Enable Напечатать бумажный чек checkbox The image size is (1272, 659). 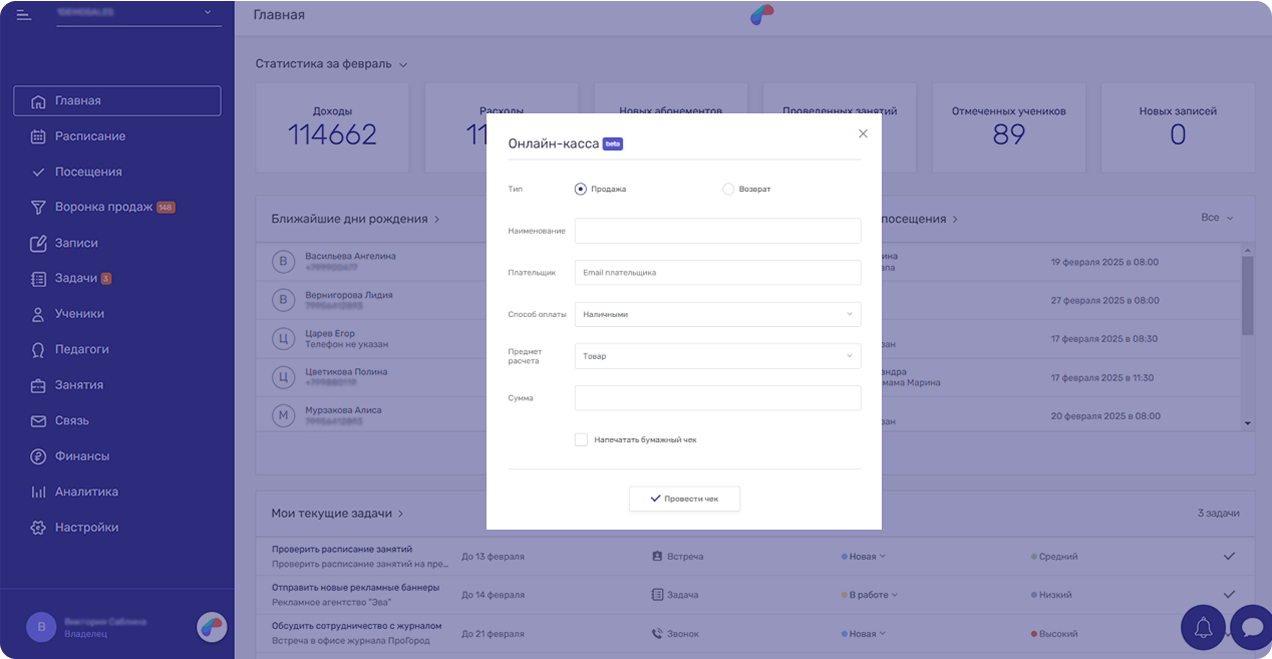[581, 440]
